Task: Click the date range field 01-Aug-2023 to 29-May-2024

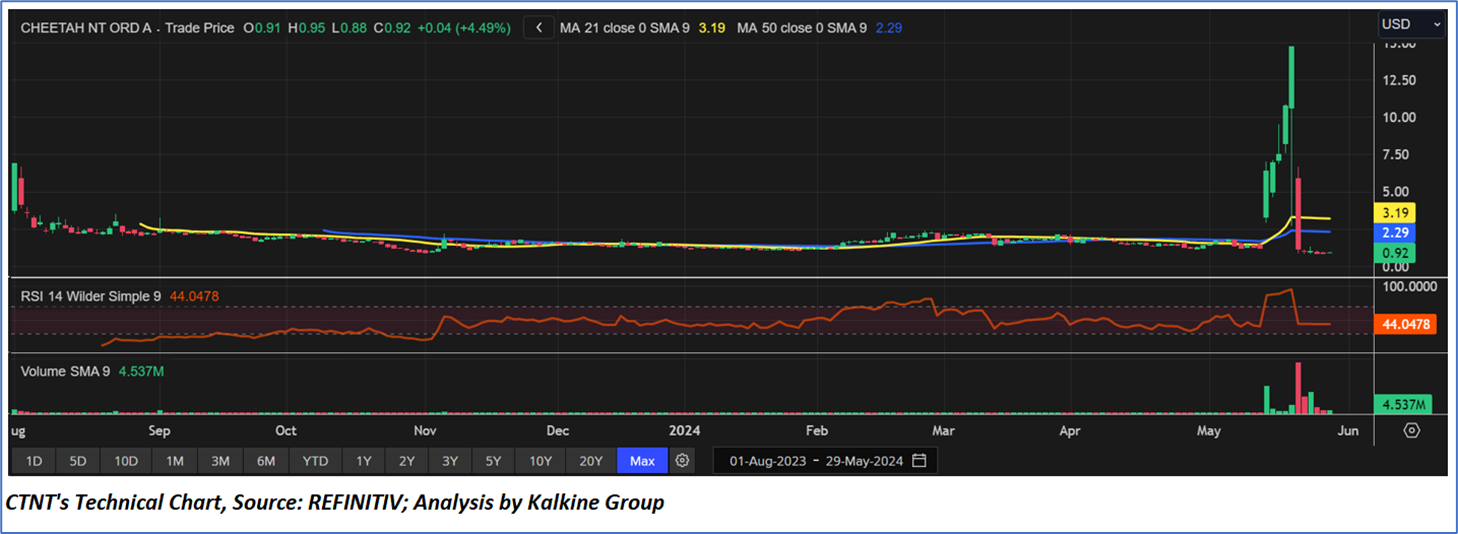Action: point(816,461)
